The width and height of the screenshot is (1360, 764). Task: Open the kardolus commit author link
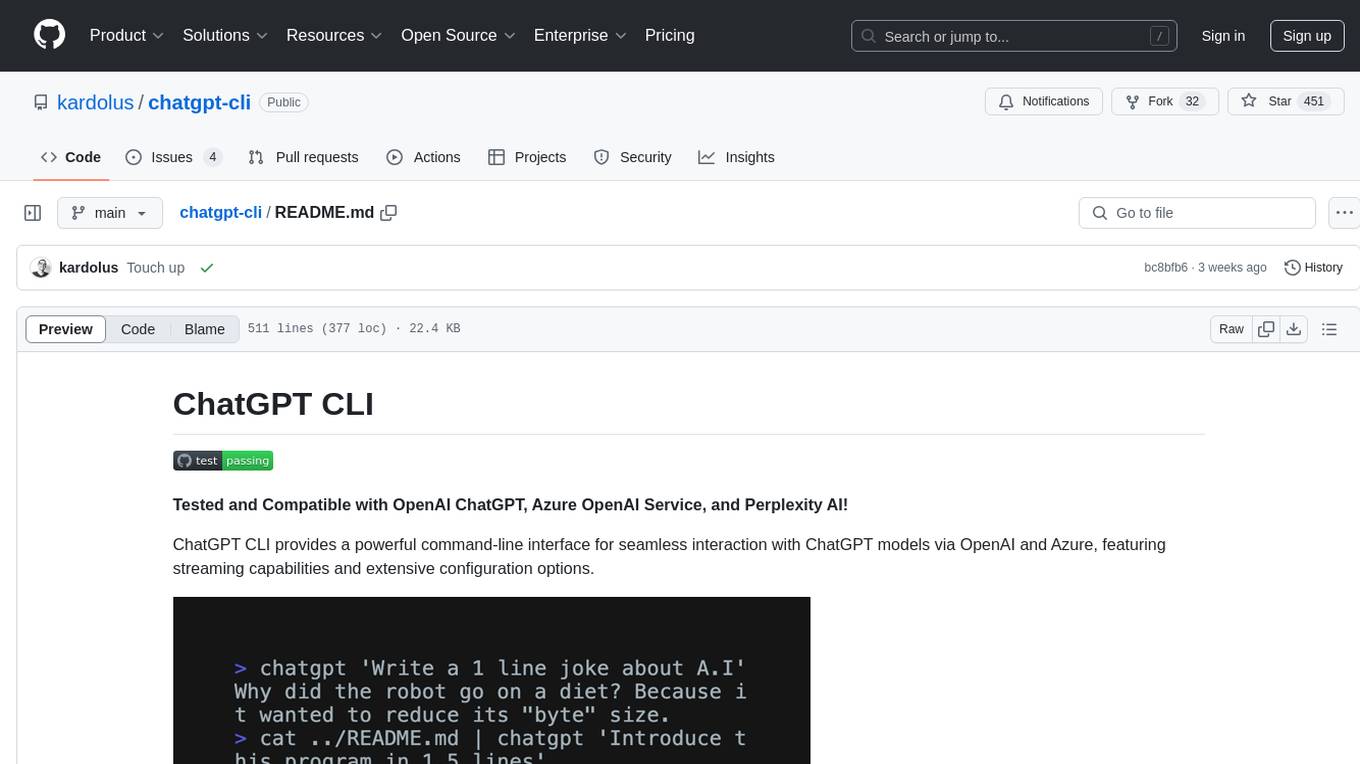coord(89,268)
